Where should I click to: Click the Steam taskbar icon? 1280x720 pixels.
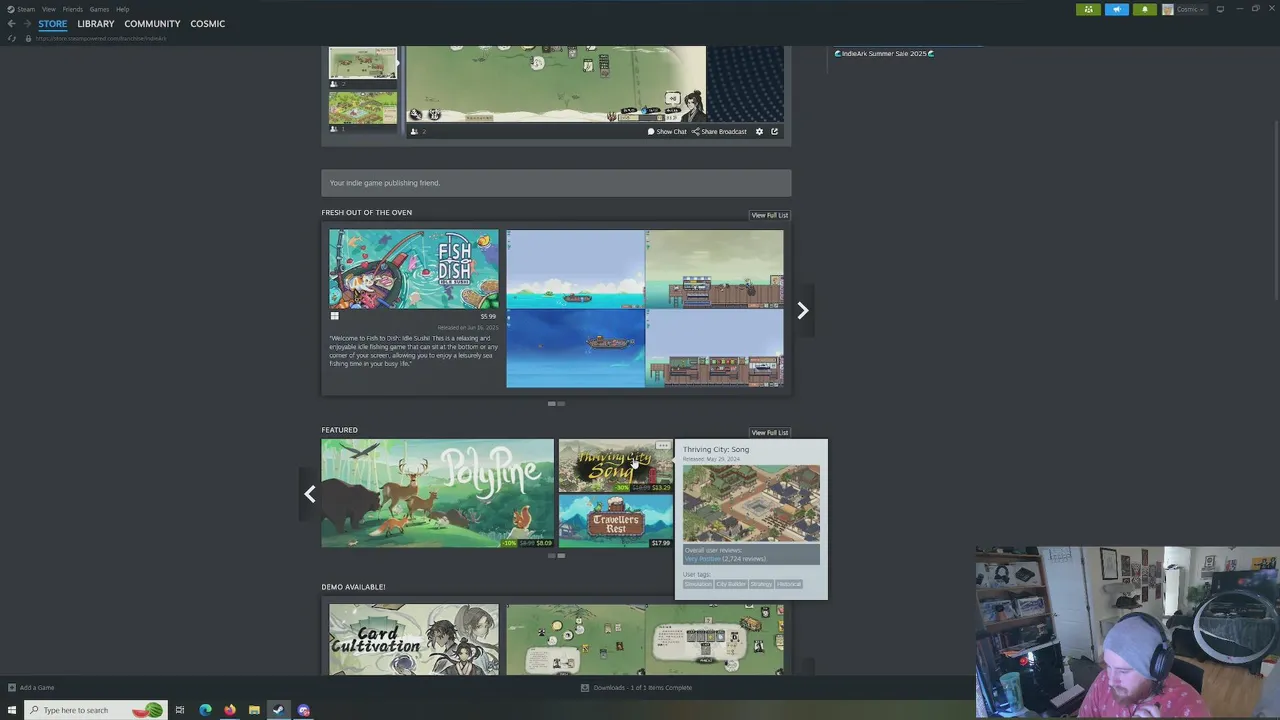pos(278,710)
